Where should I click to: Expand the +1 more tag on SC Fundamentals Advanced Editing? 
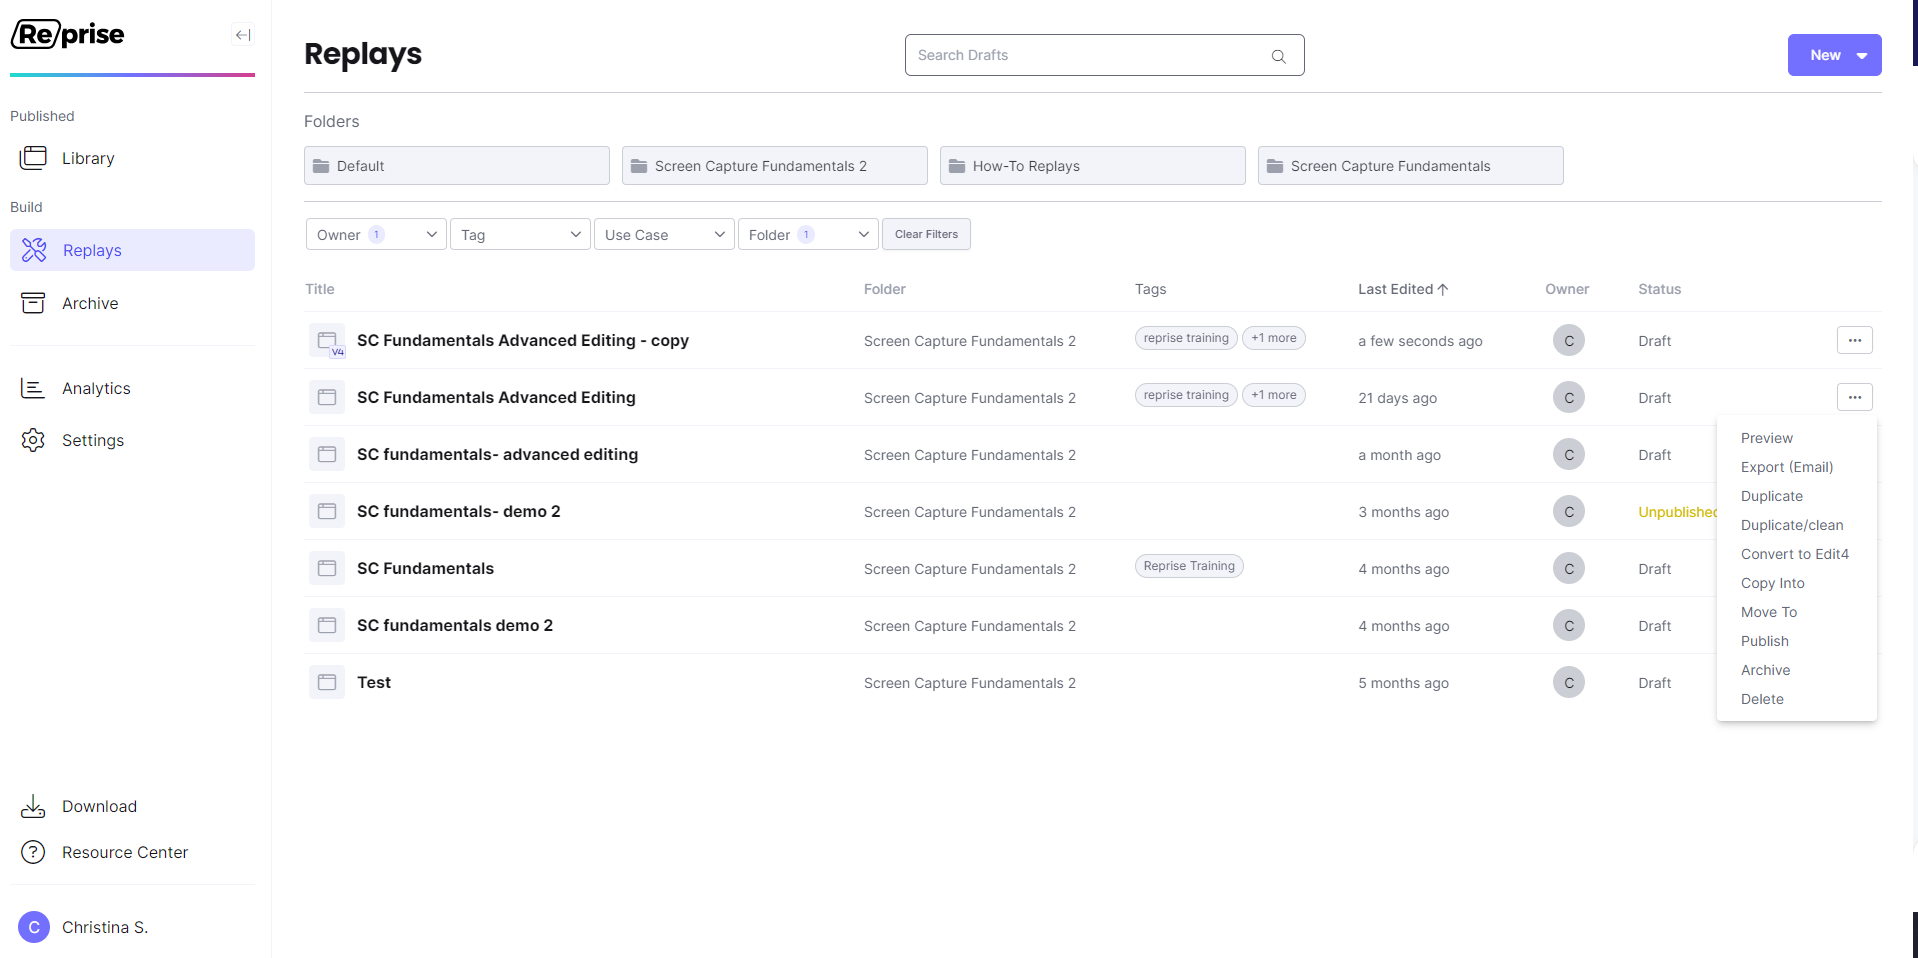[x=1273, y=394]
